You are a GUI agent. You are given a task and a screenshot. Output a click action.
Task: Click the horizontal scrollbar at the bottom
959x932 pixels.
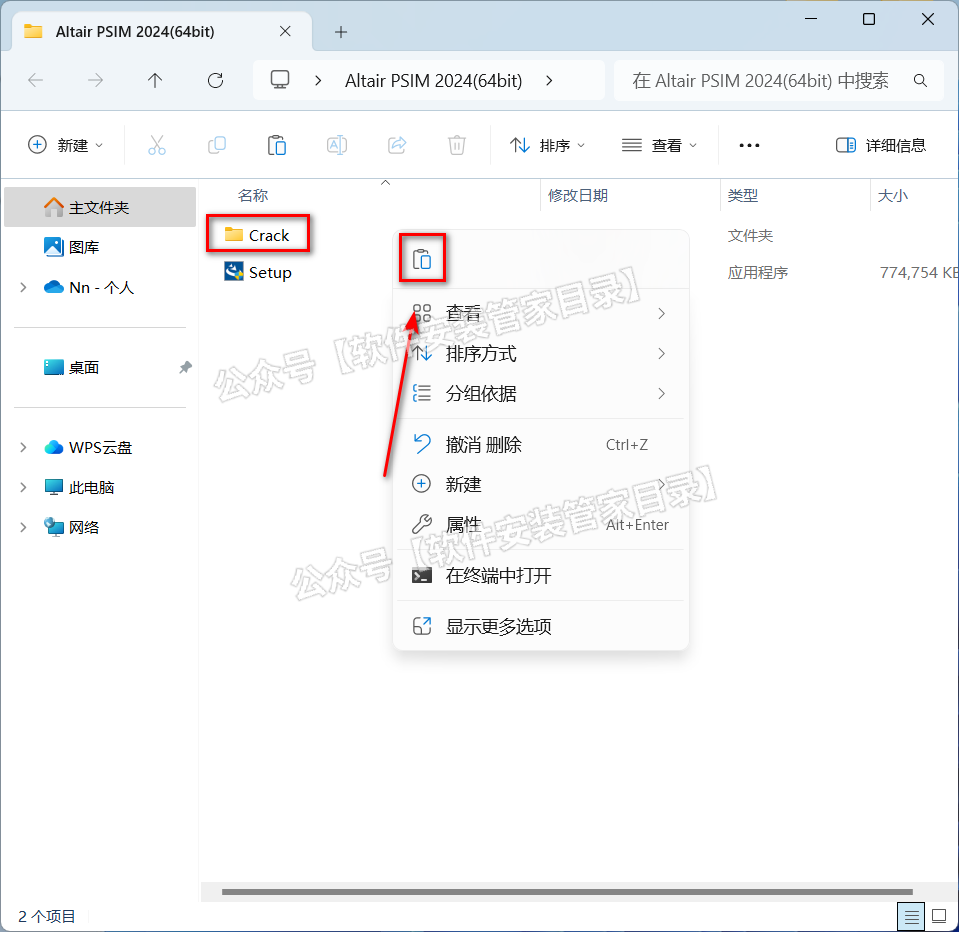567,892
